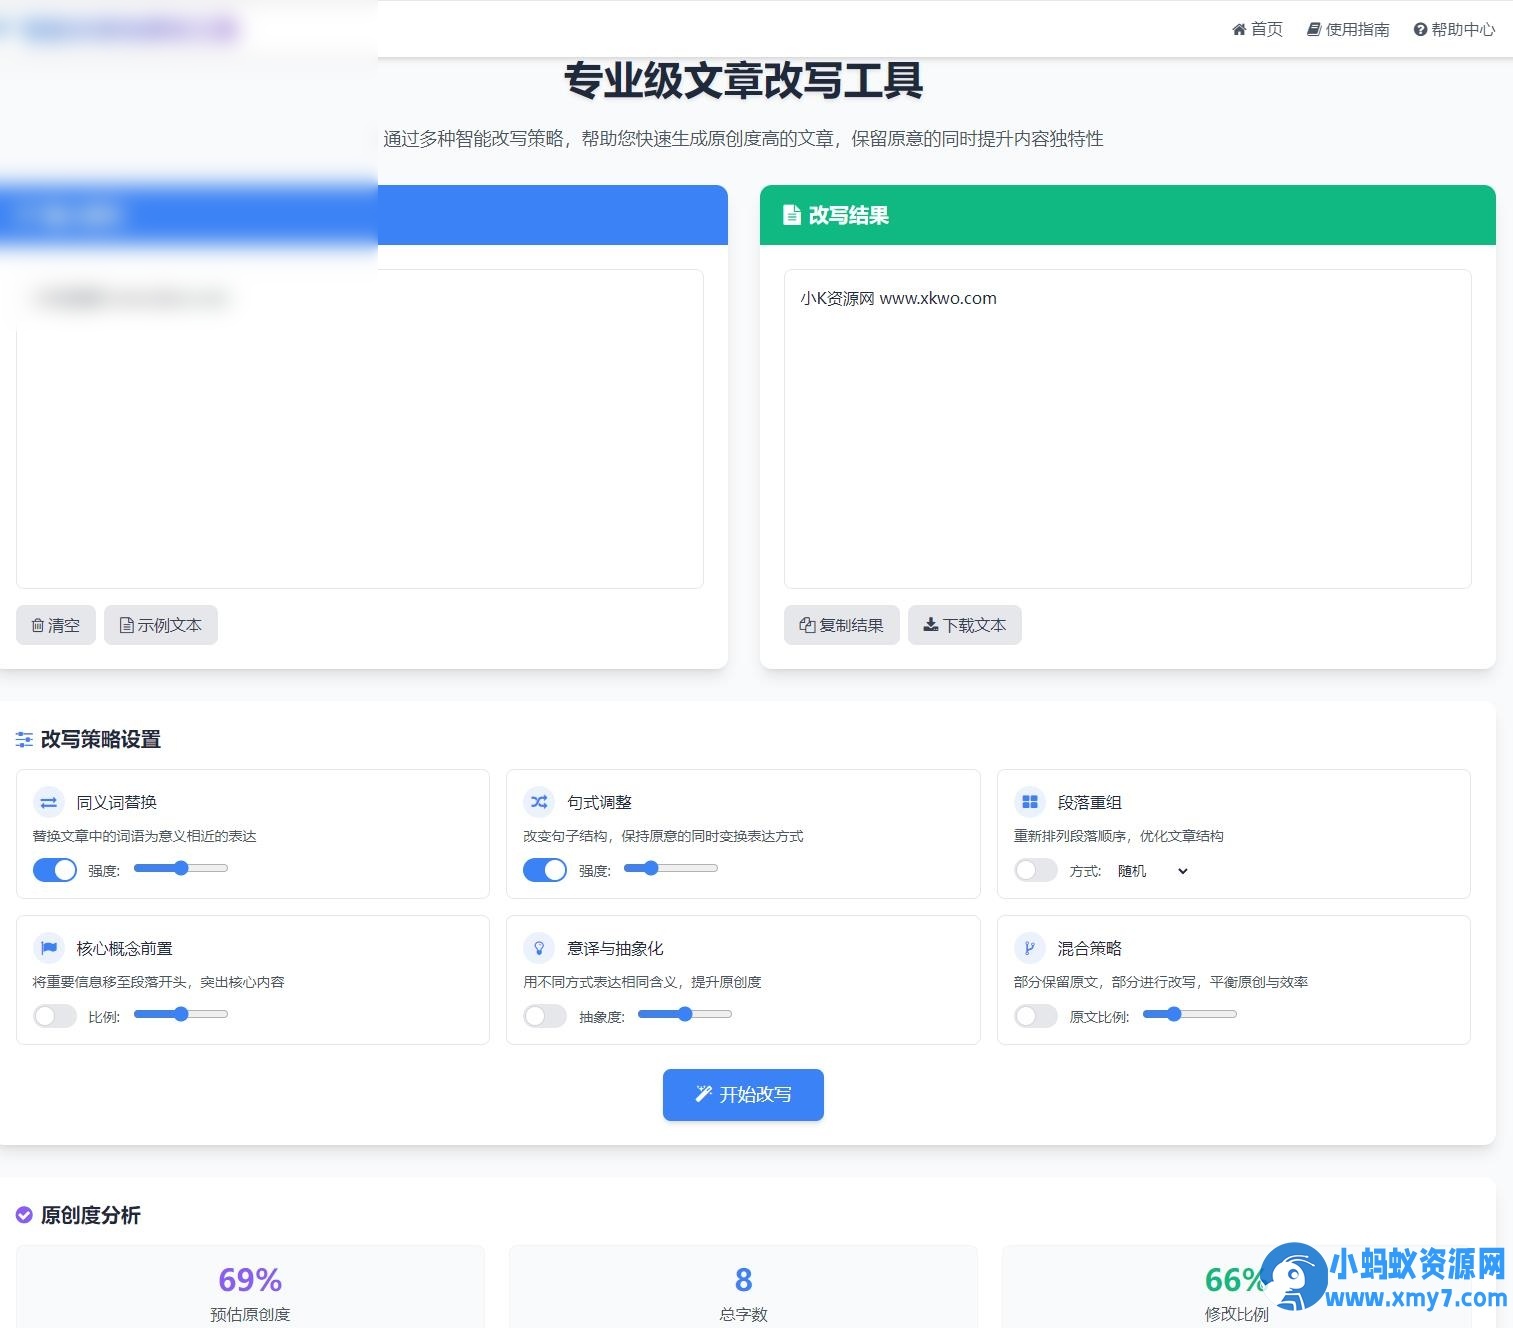This screenshot has height=1328, width=1513.
Task: Click the 改写策略设置 sliders icon
Action: pos(24,739)
